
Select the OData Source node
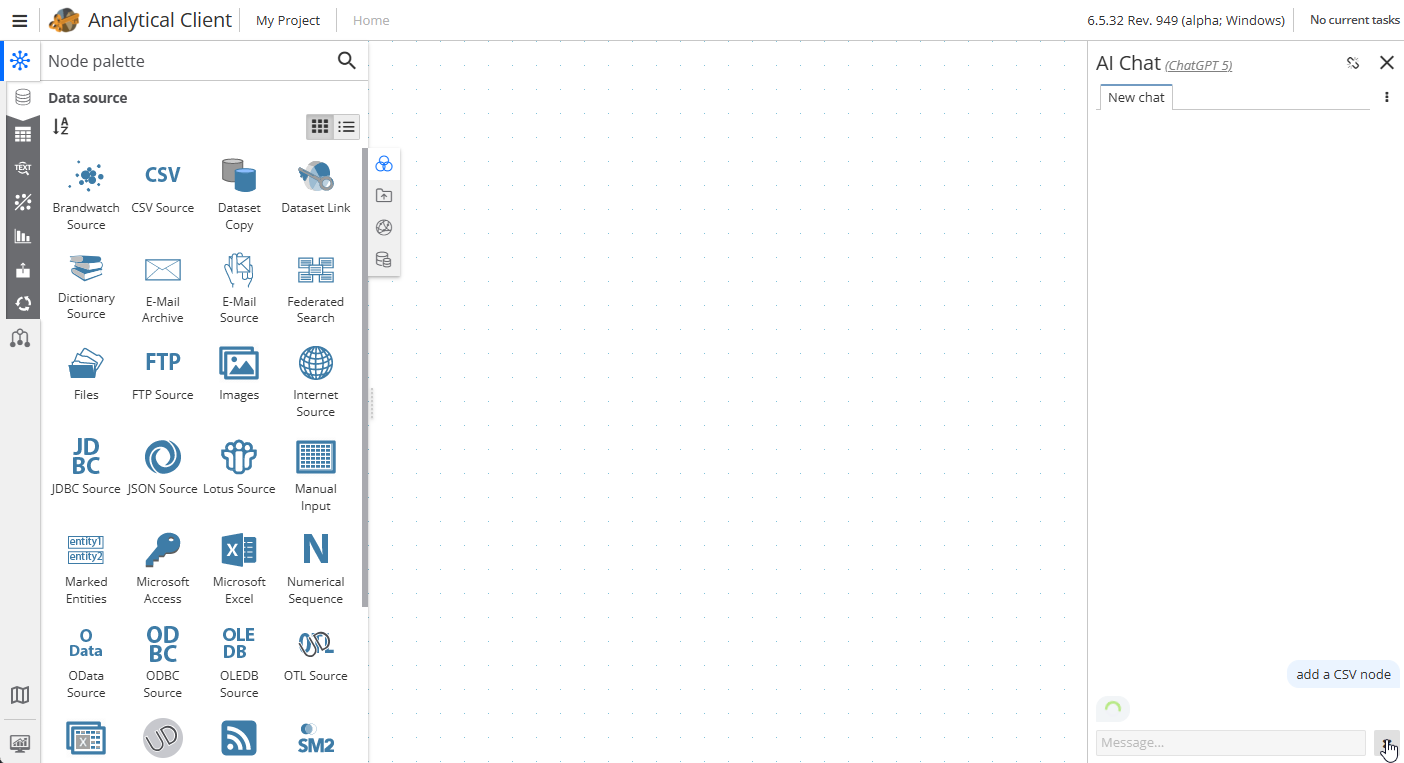click(86, 662)
